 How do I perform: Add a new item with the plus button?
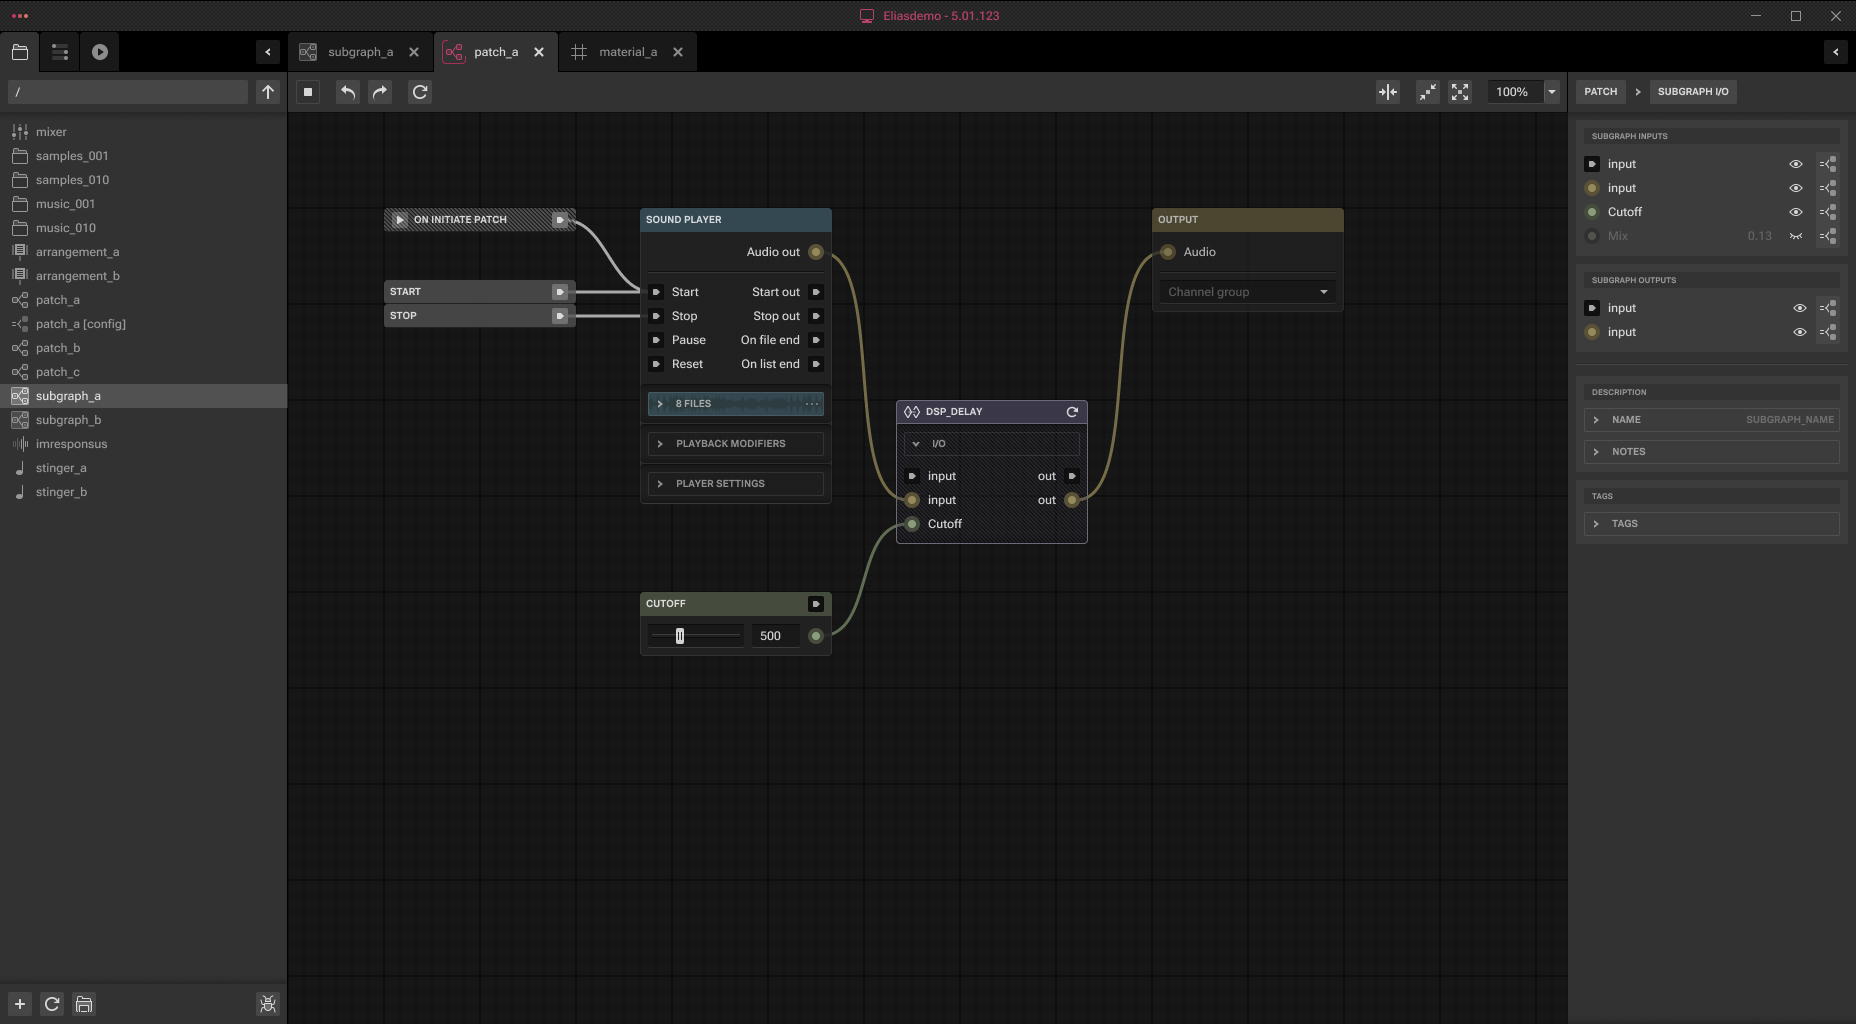[x=20, y=1004]
